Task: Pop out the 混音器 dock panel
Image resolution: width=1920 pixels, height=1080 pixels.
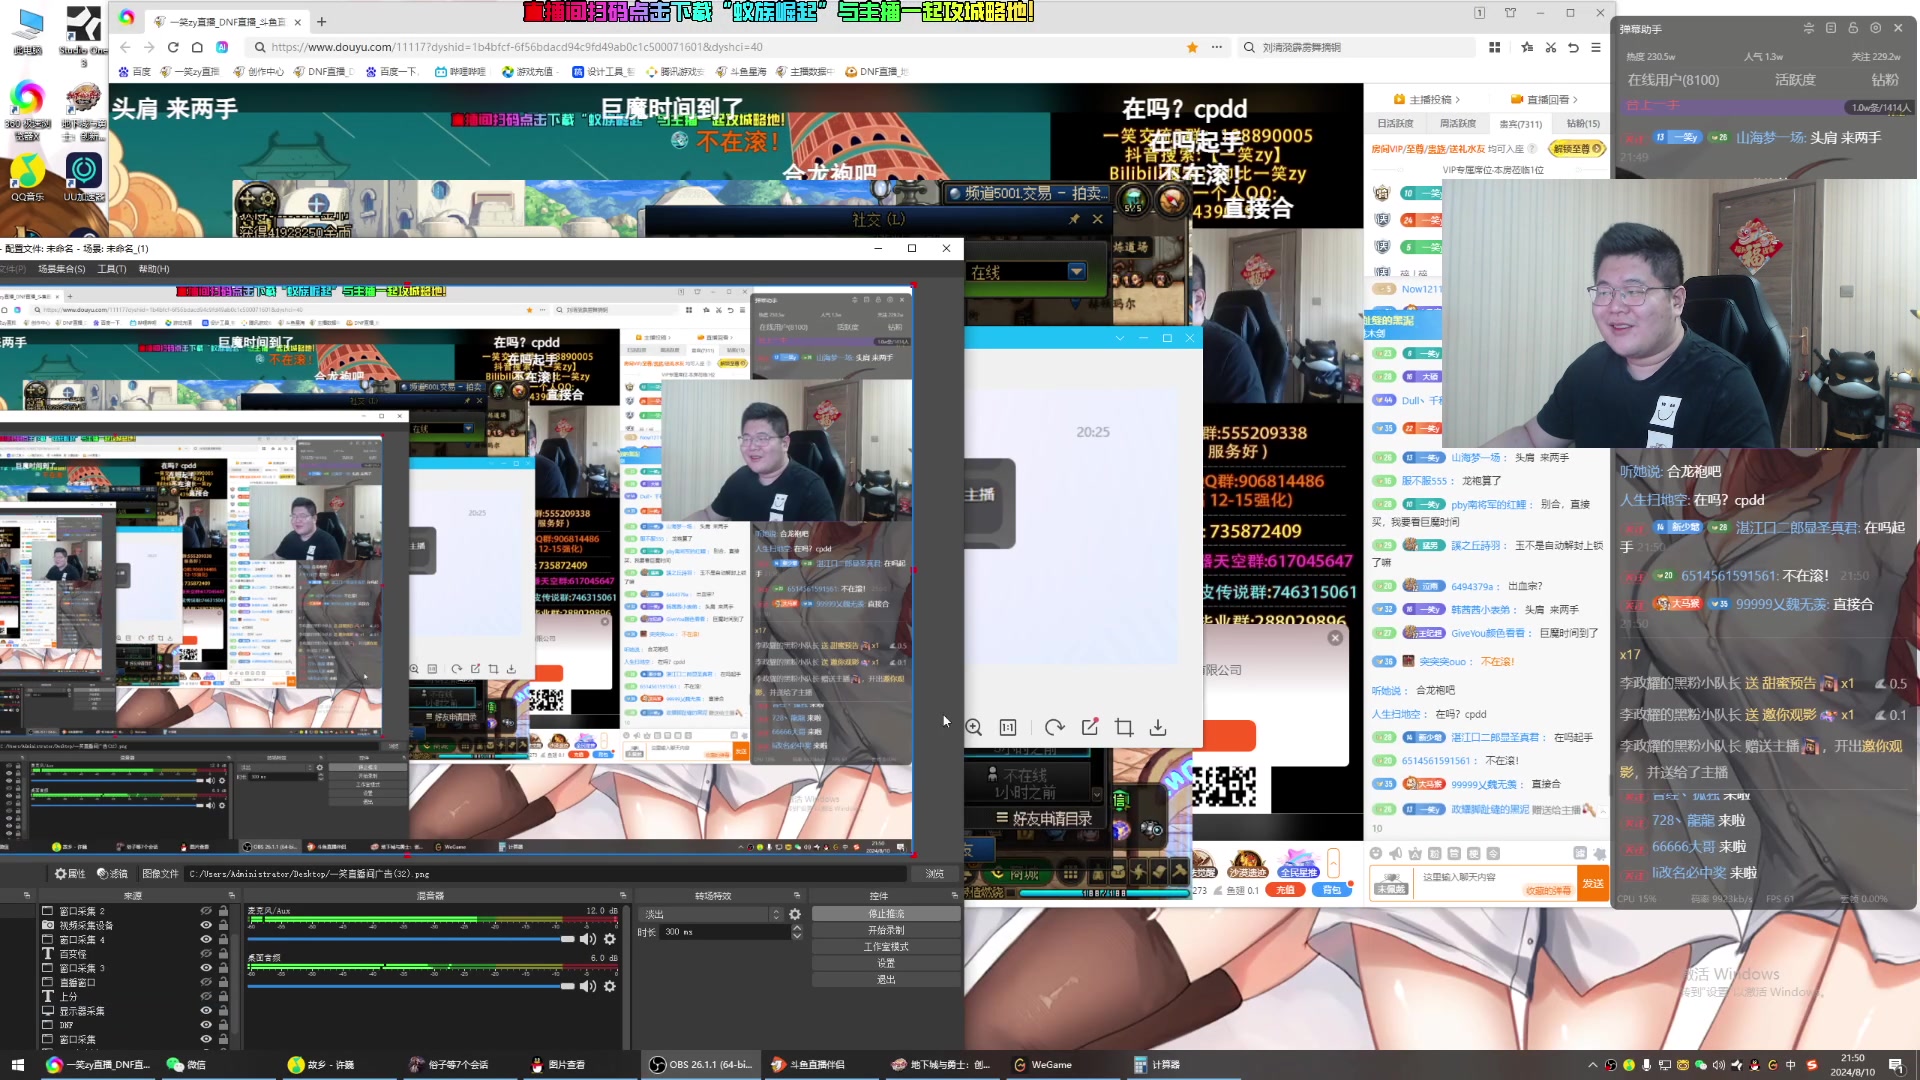Action: tap(622, 896)
